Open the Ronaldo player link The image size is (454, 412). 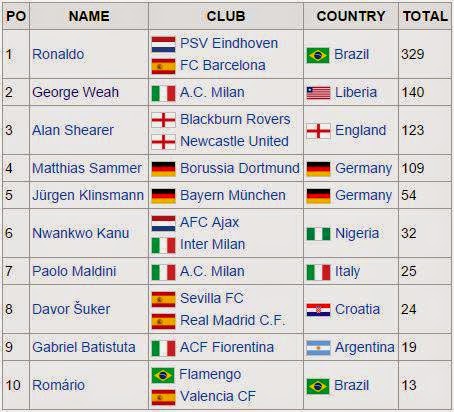click(x=58, y=54)
